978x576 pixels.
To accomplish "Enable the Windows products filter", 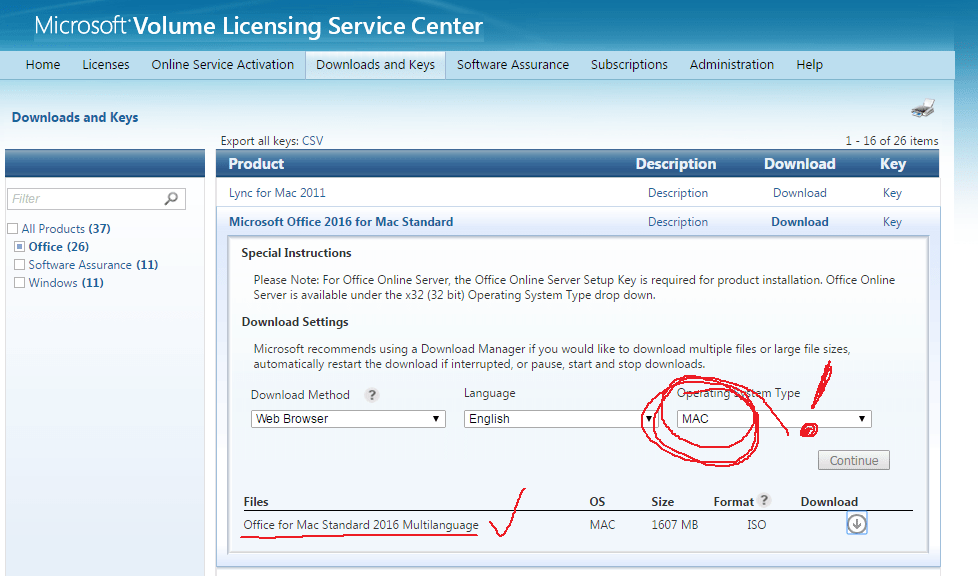I will (x=17, y=282).
